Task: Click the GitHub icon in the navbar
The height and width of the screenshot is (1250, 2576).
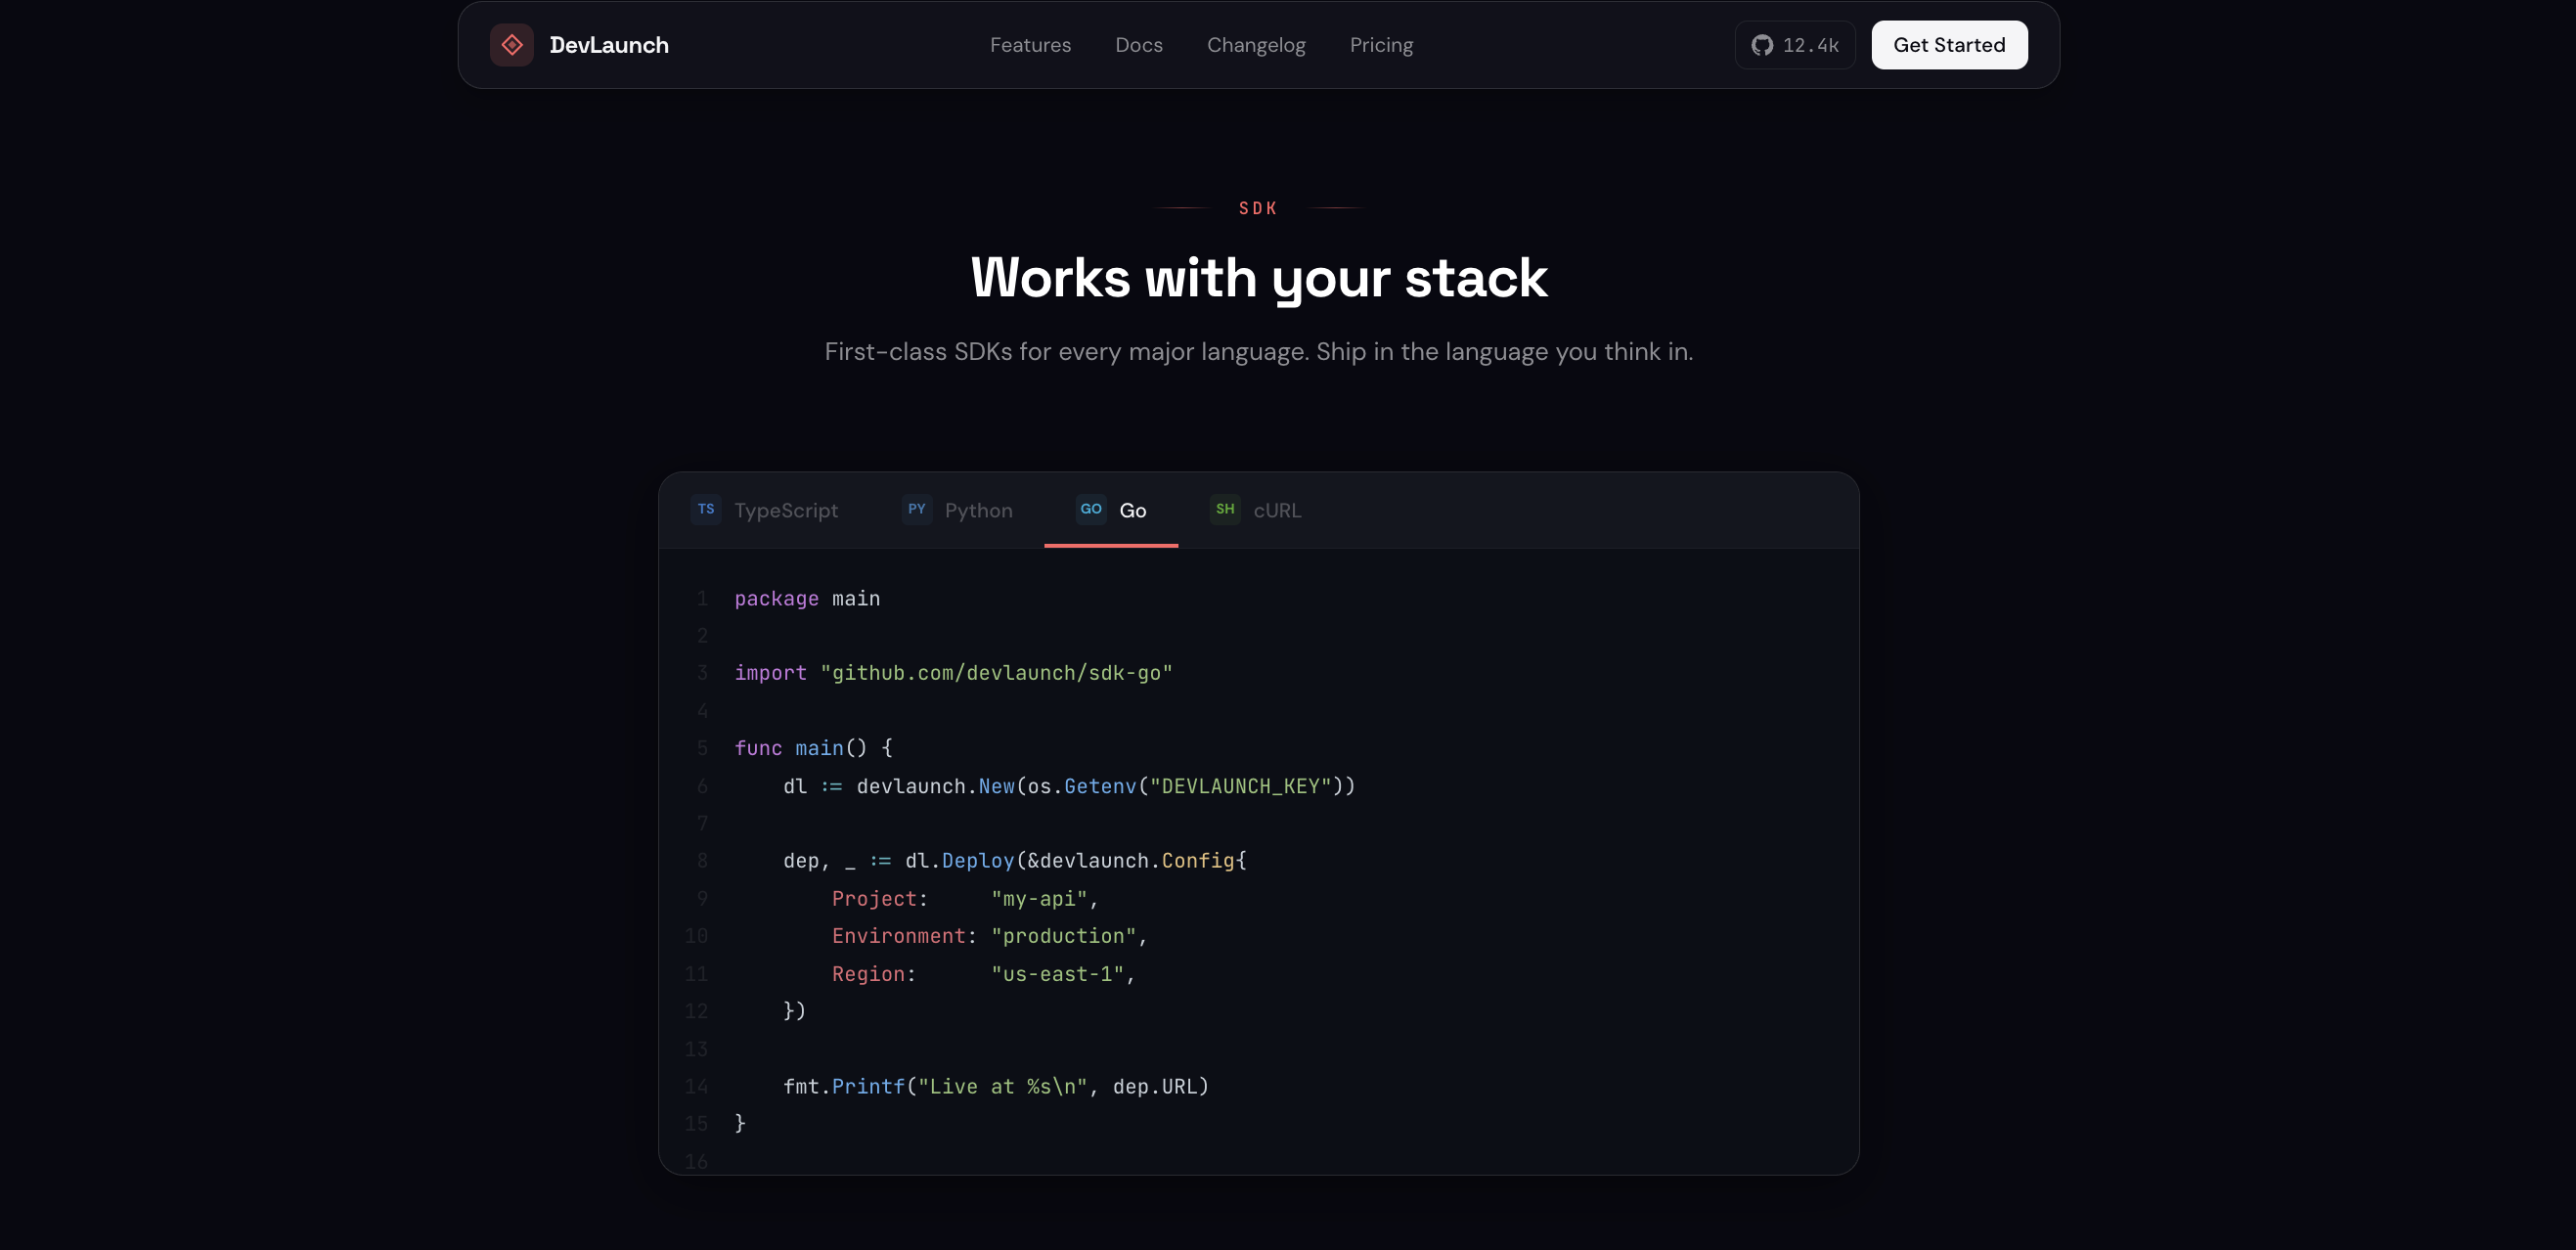Action: point(1762,44)
